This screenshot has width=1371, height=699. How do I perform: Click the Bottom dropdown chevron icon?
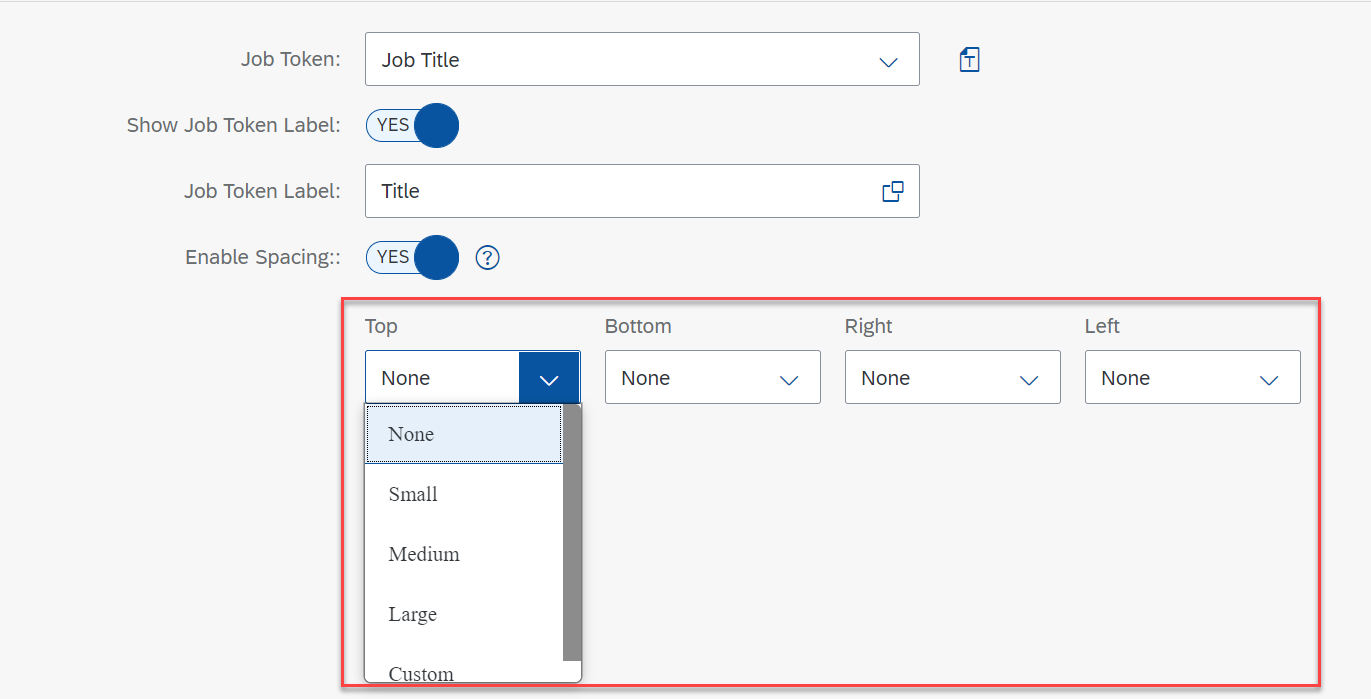[x=789, y=379]
